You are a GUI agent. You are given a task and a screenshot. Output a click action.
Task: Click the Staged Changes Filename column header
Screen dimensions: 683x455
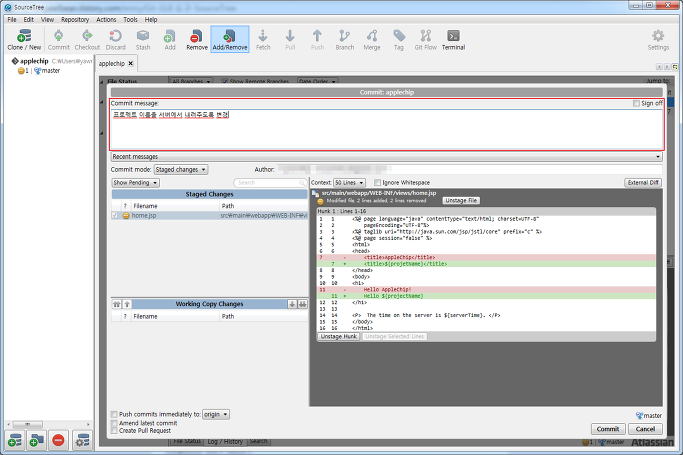[x=175, y=206]
